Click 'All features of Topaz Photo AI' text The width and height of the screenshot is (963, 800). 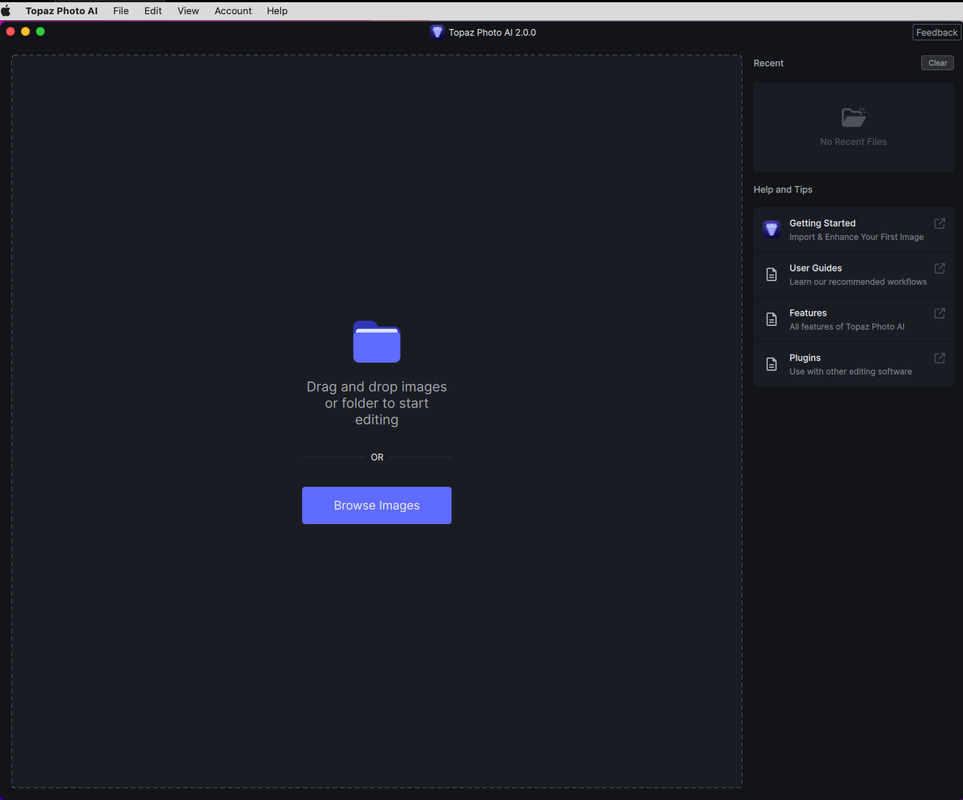coord(846,327)
